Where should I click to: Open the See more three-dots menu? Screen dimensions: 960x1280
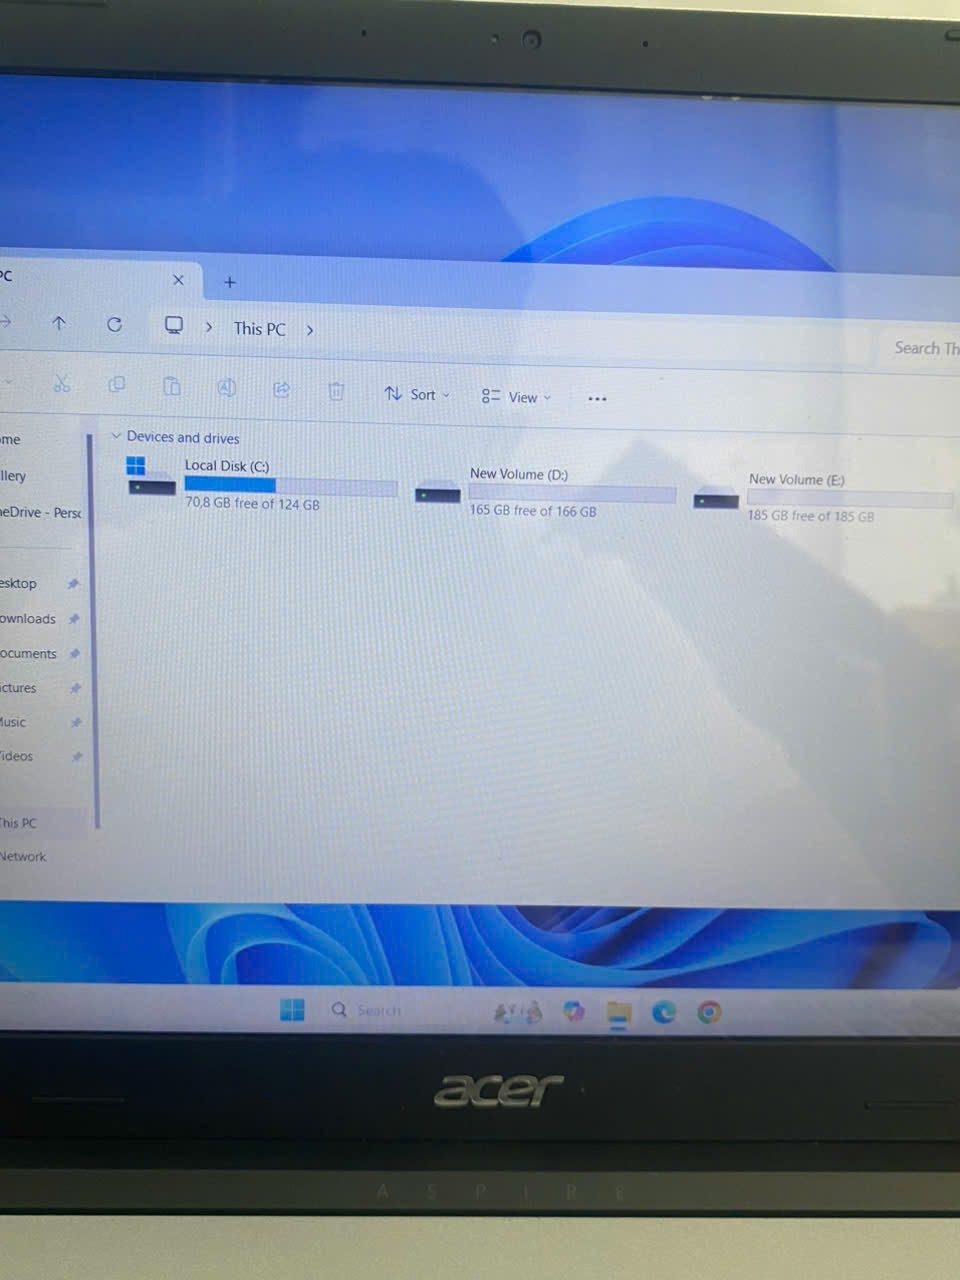click(597, 398)
